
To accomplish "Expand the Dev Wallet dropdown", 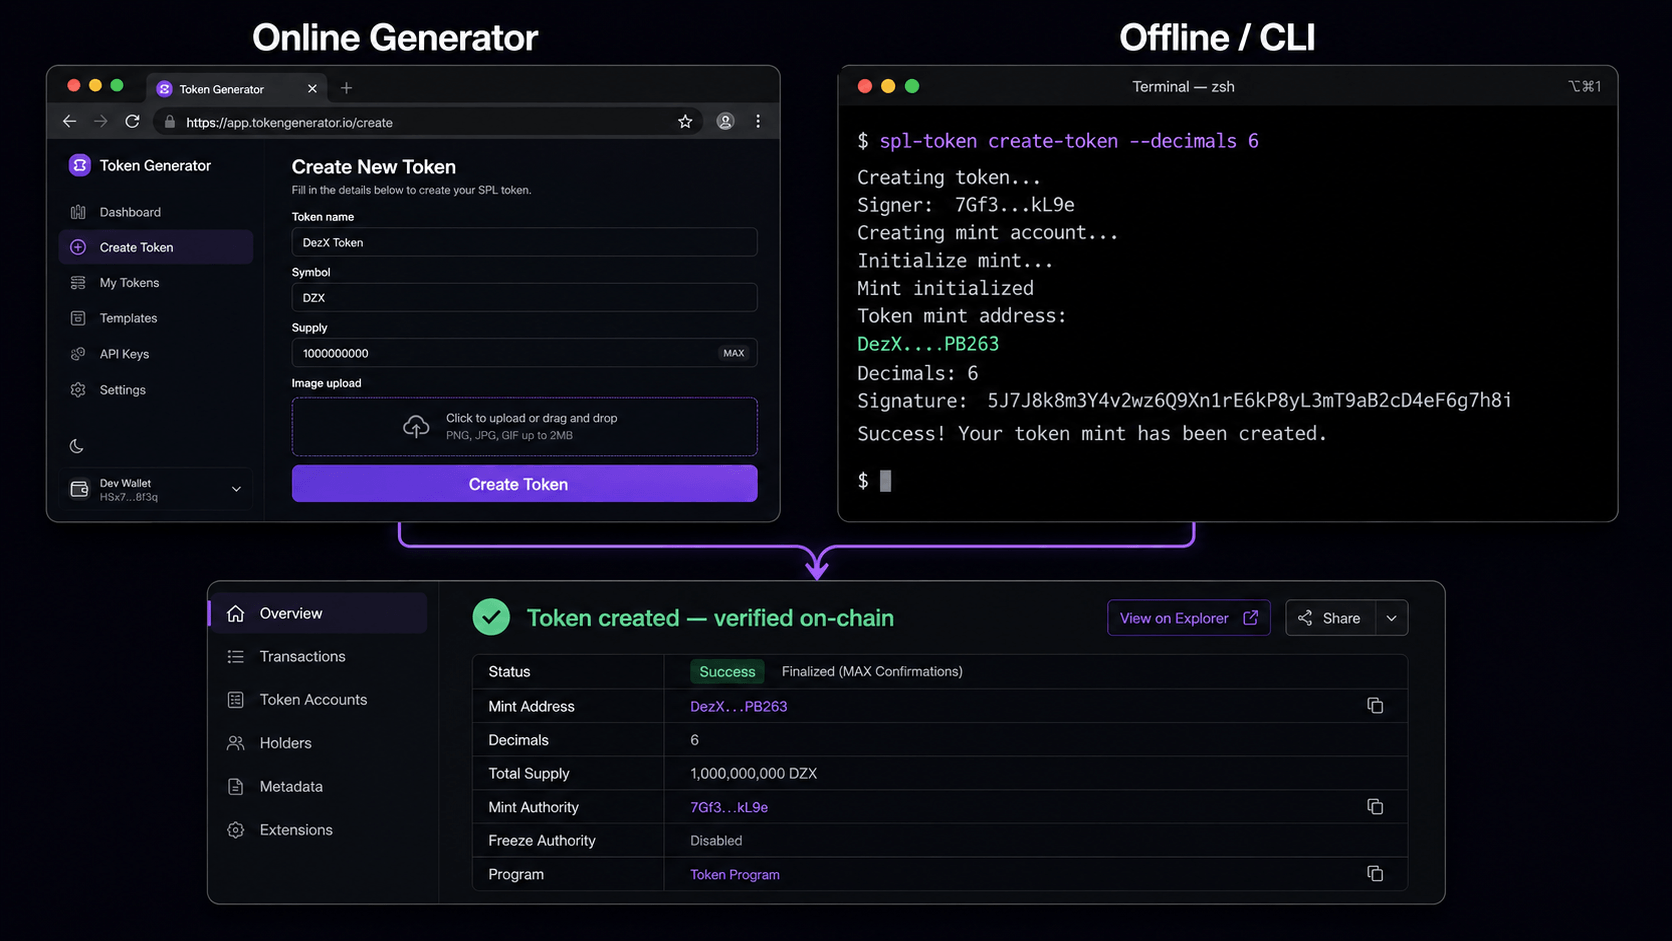I will [236, 489].
